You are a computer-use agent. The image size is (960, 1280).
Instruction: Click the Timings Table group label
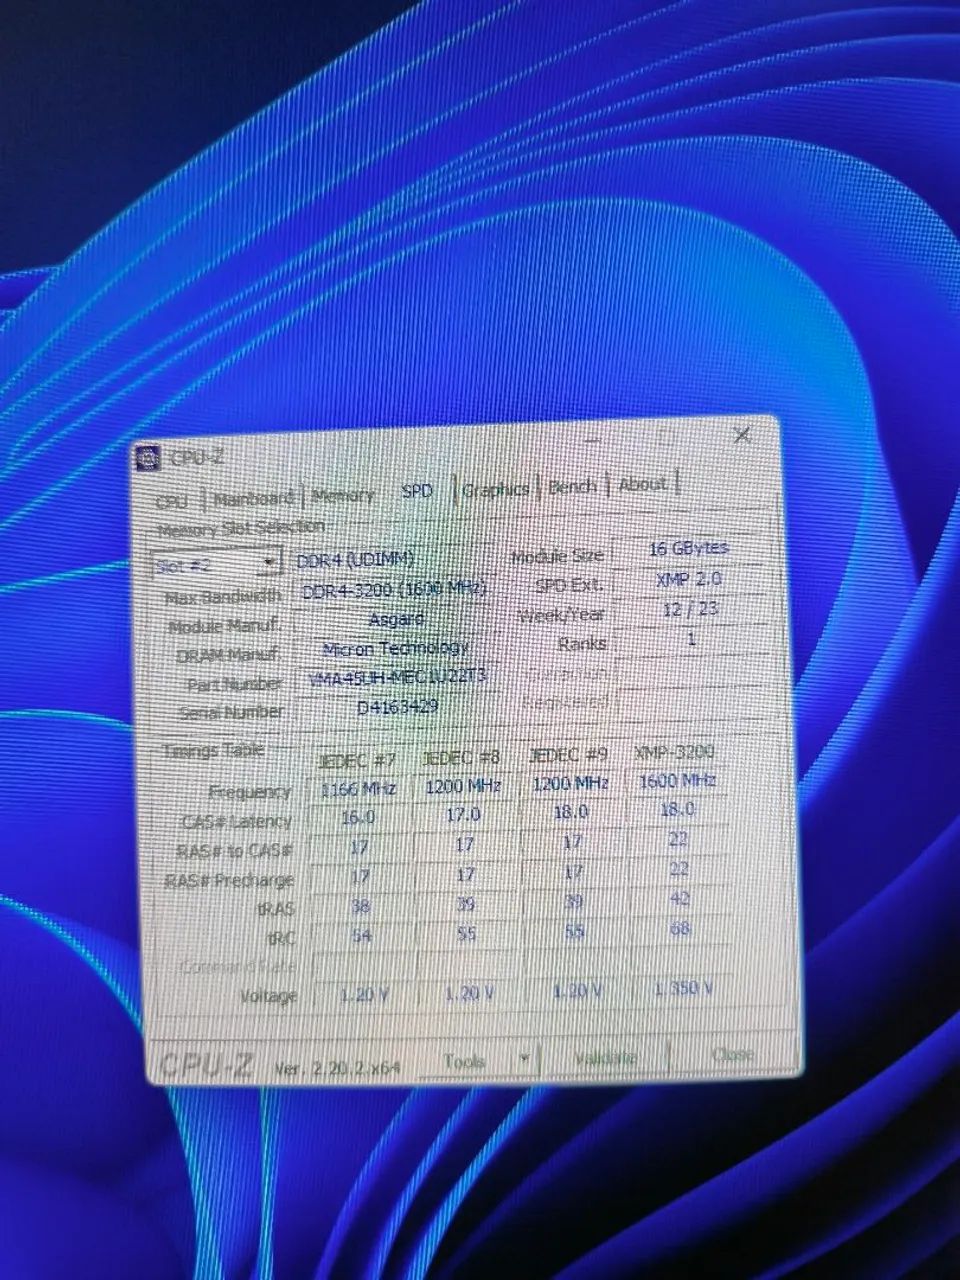tap(215, 750)
